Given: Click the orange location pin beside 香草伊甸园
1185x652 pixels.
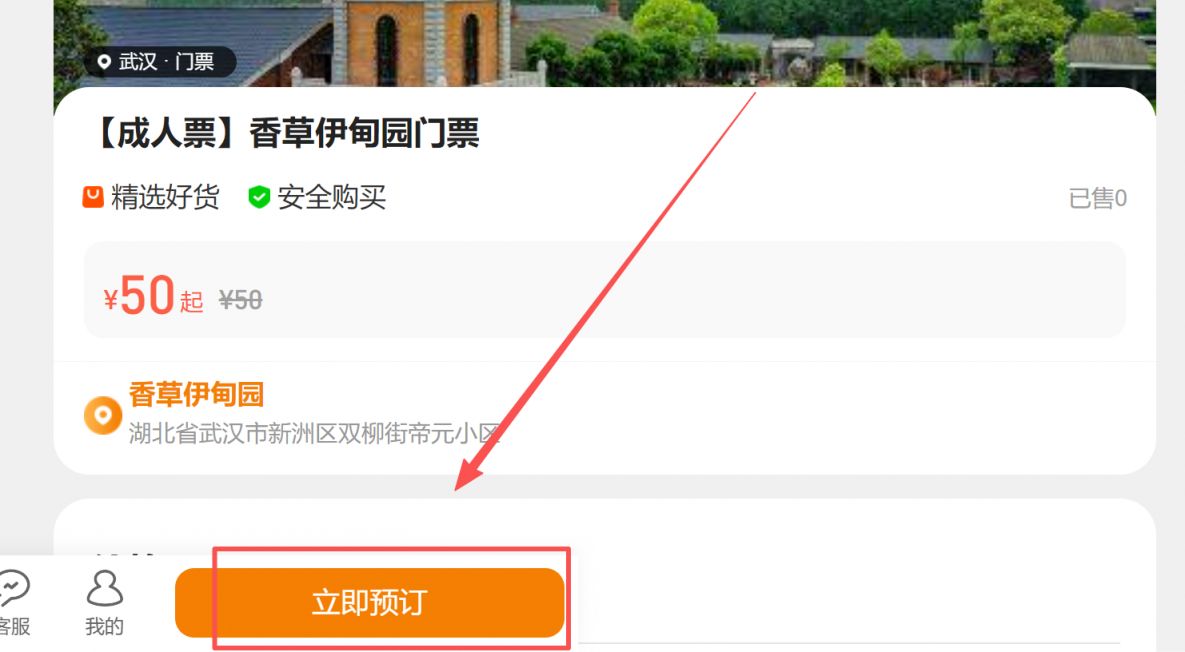Looking at the screenshot, I should (x=103, y=416).
